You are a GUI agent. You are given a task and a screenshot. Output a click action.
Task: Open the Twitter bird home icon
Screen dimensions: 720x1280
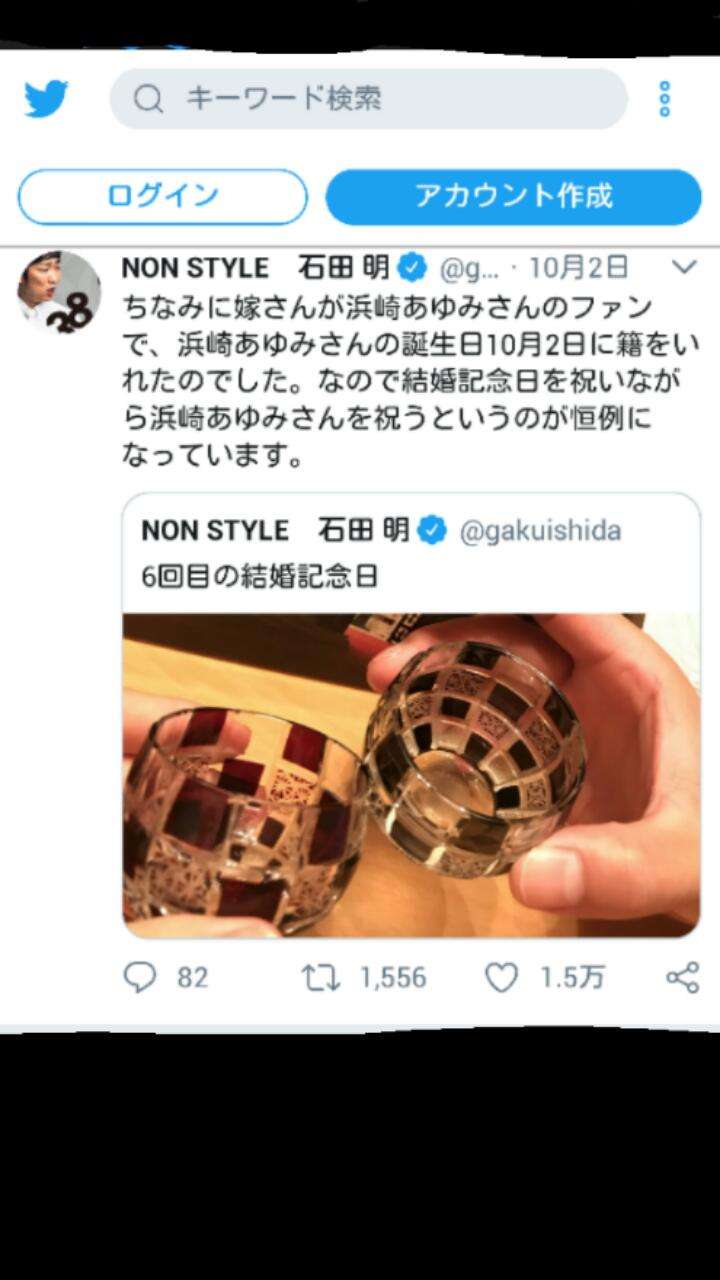(x=46, y=98)
